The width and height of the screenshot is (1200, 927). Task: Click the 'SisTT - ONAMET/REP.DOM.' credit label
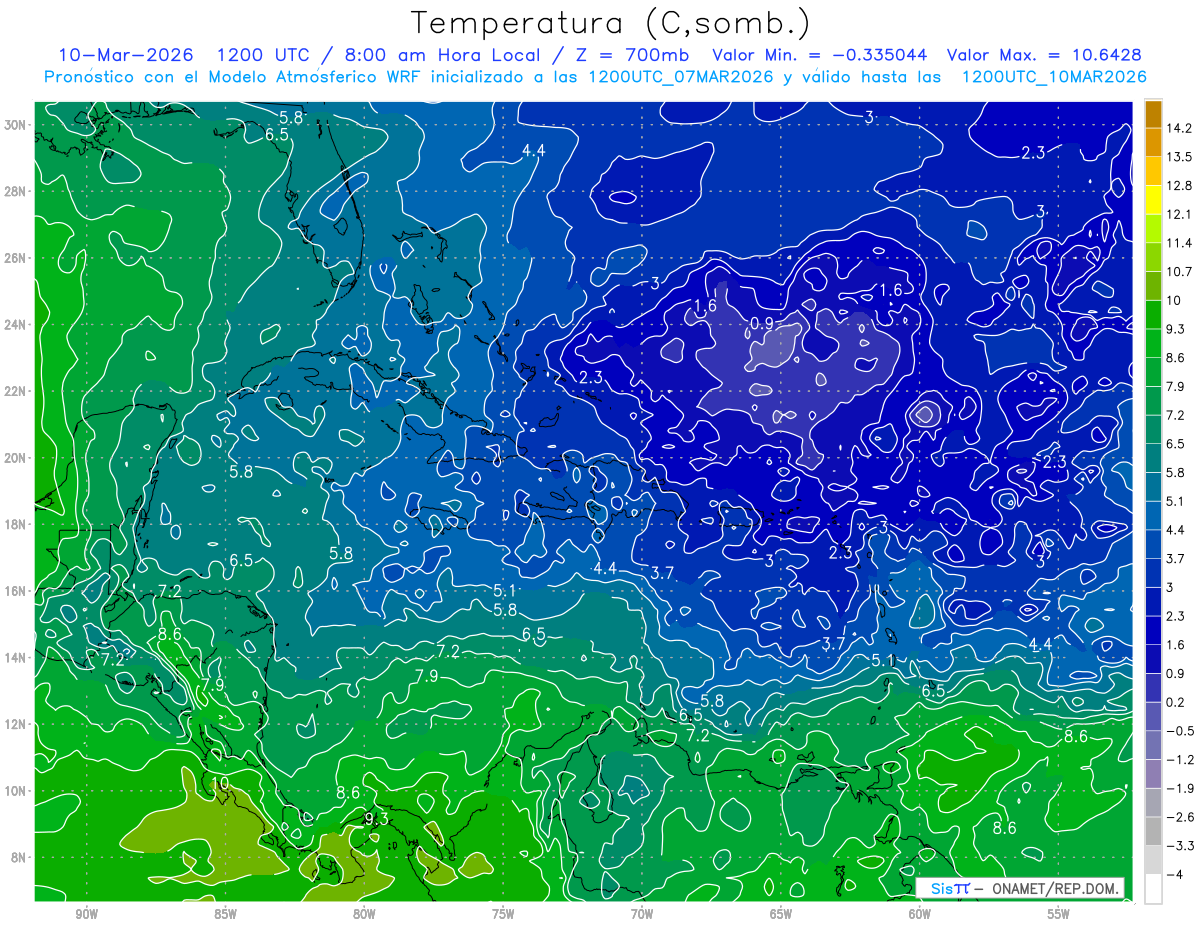[1020, 888]
